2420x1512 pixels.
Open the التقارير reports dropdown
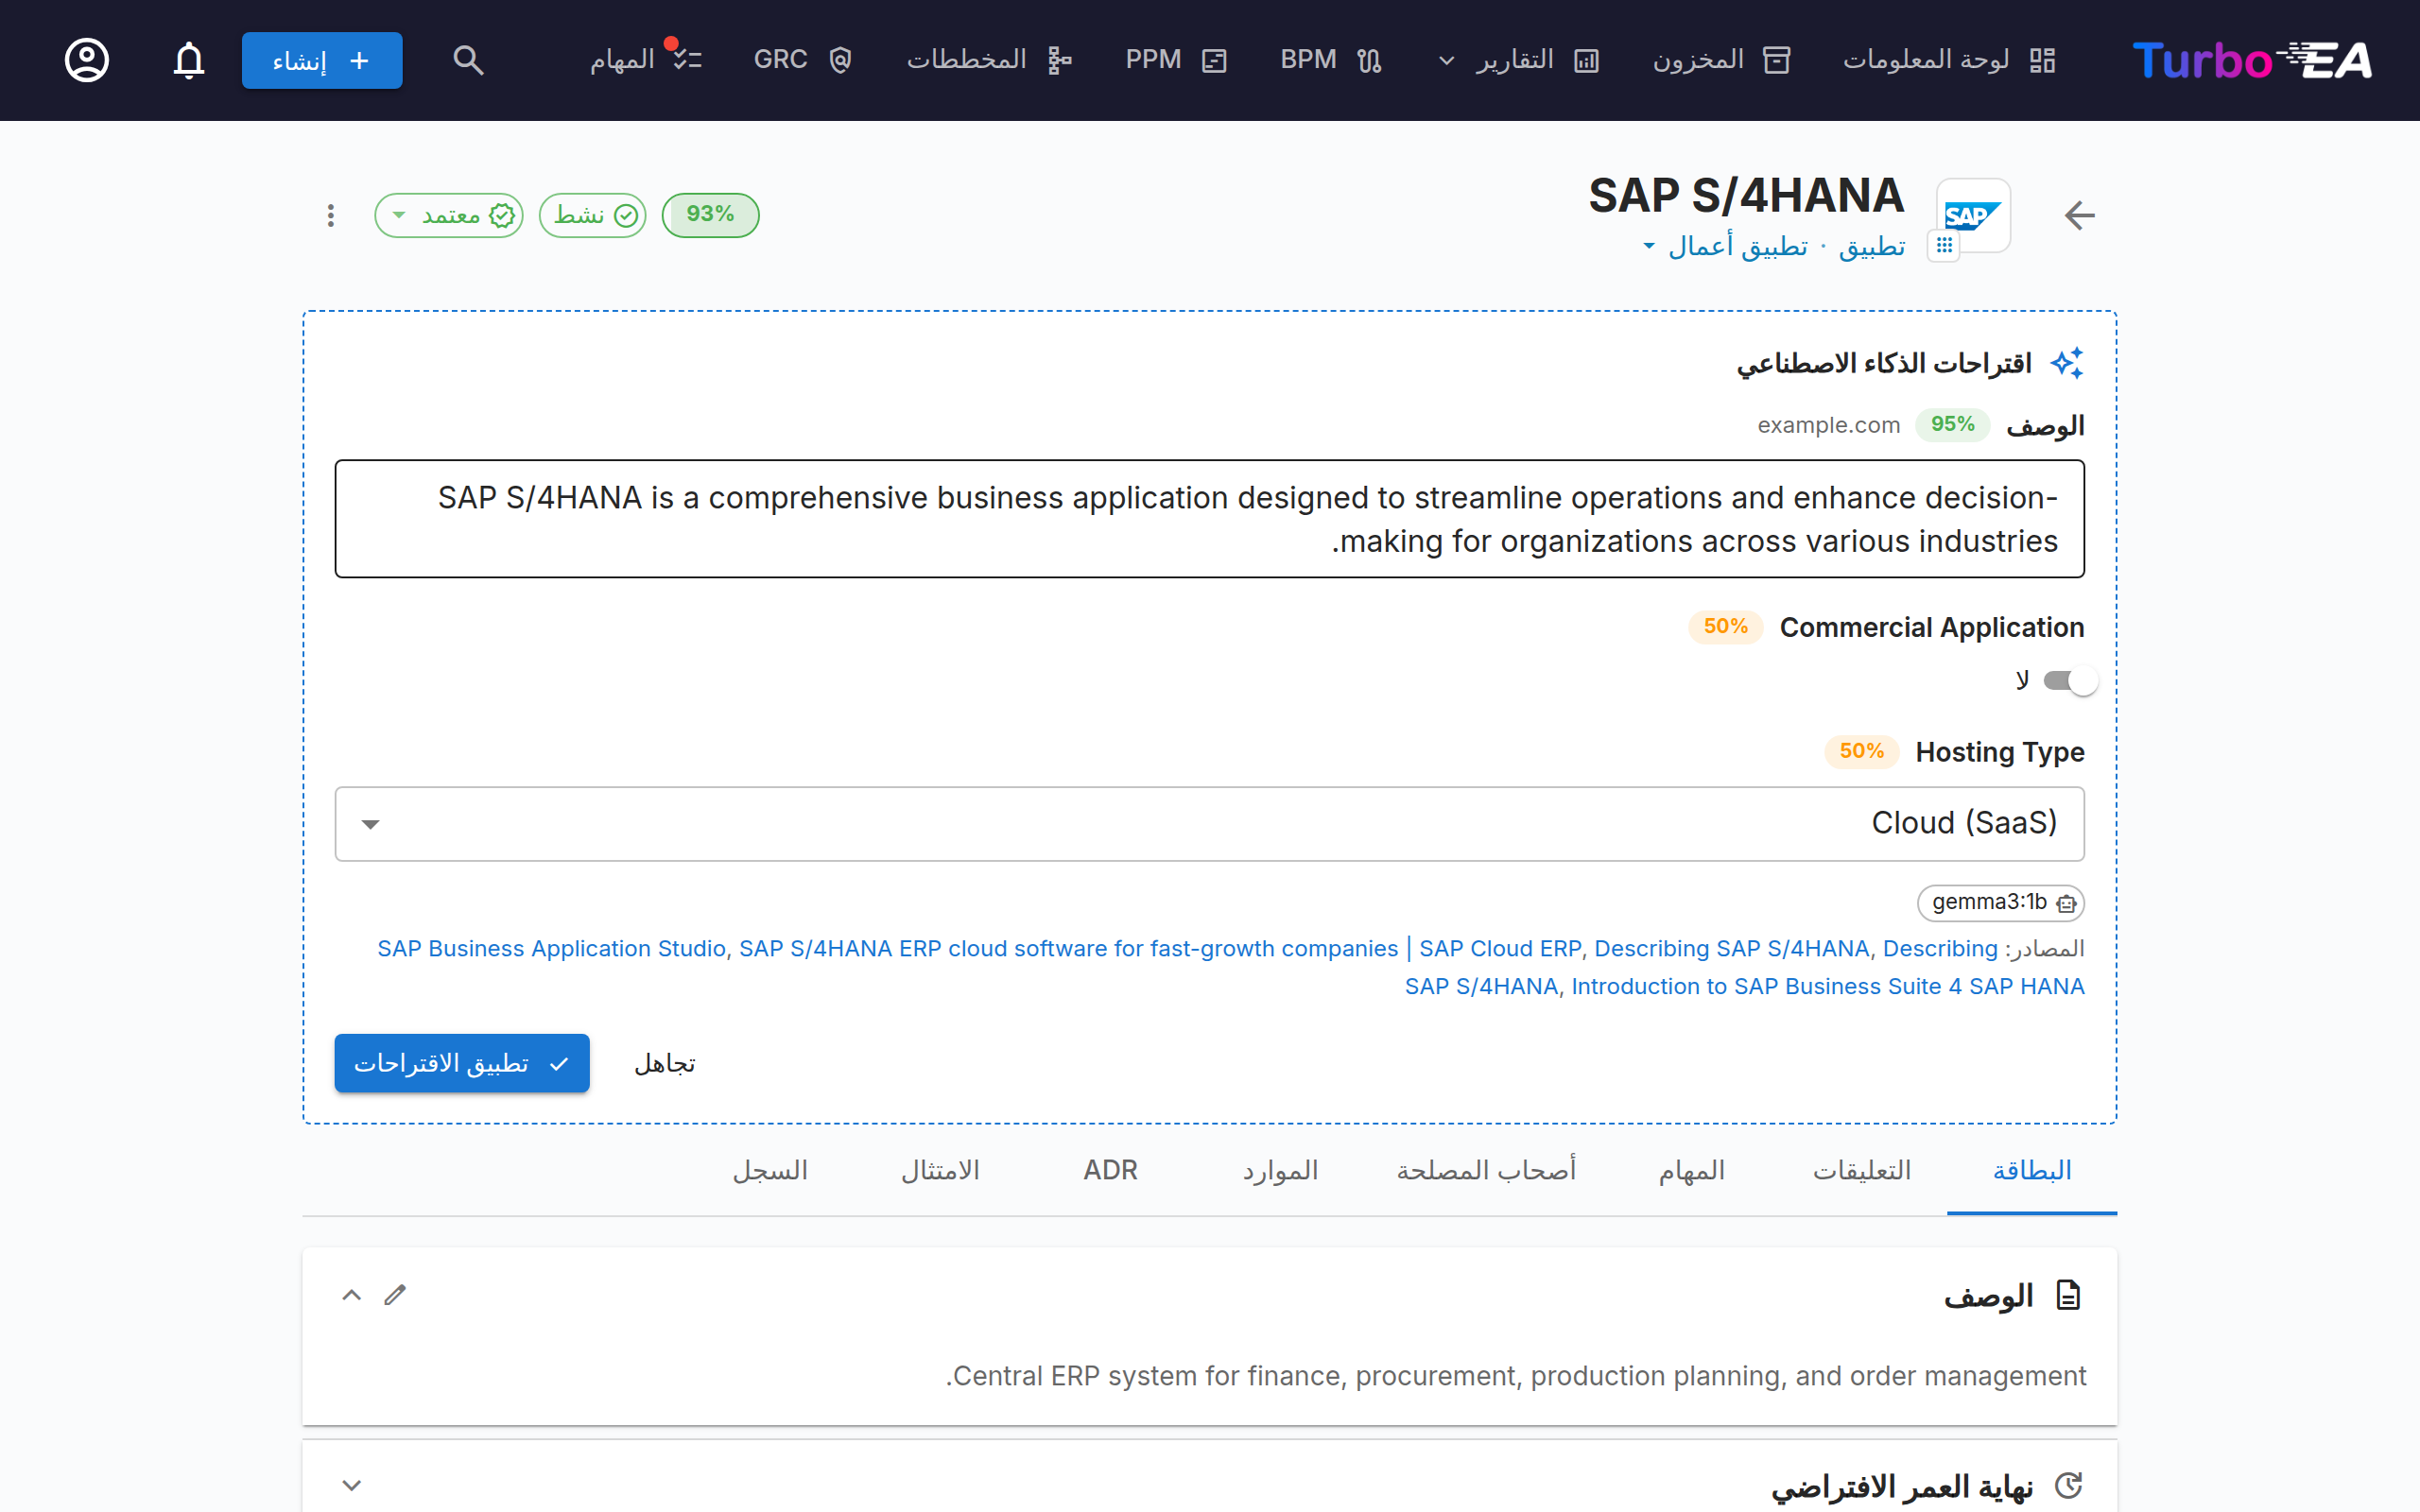pyautogui.click(x=1519, y=60)
